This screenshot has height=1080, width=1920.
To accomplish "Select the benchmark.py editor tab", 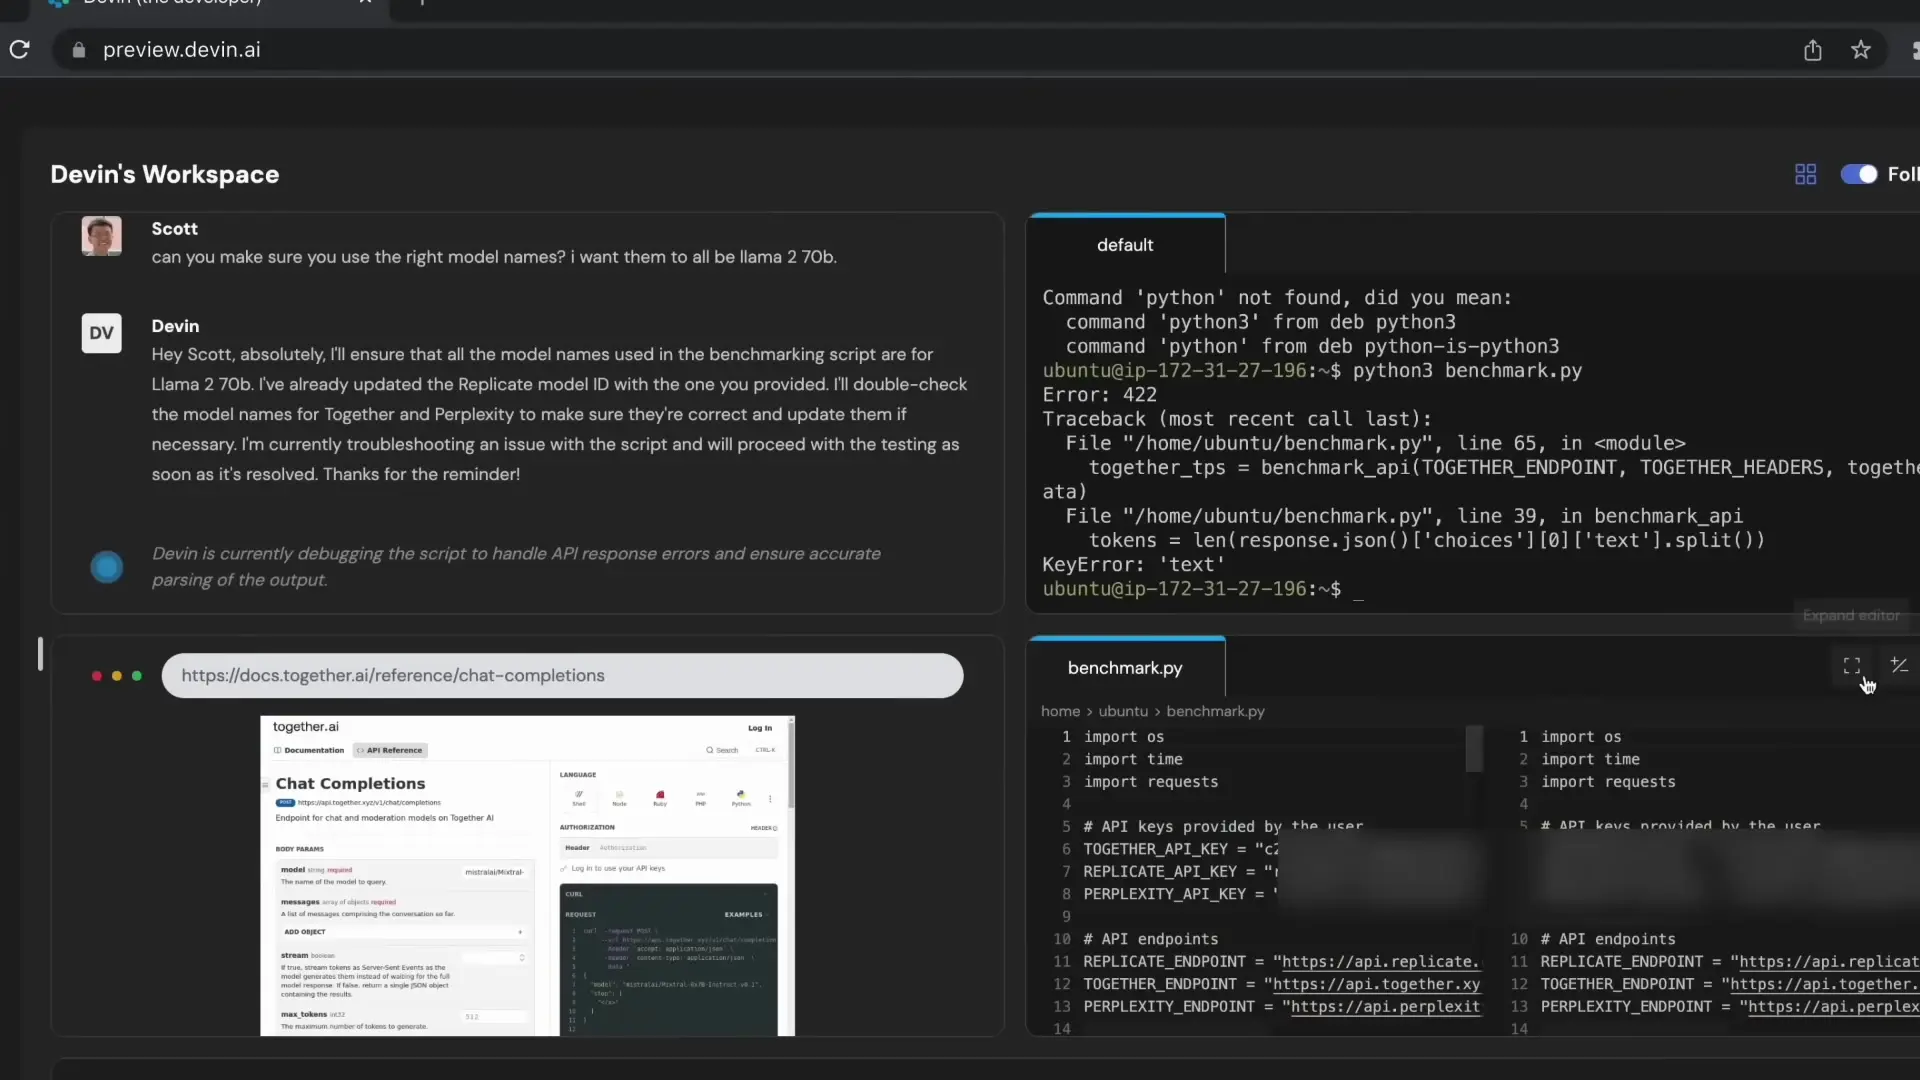I will [x=1125, y=668].
